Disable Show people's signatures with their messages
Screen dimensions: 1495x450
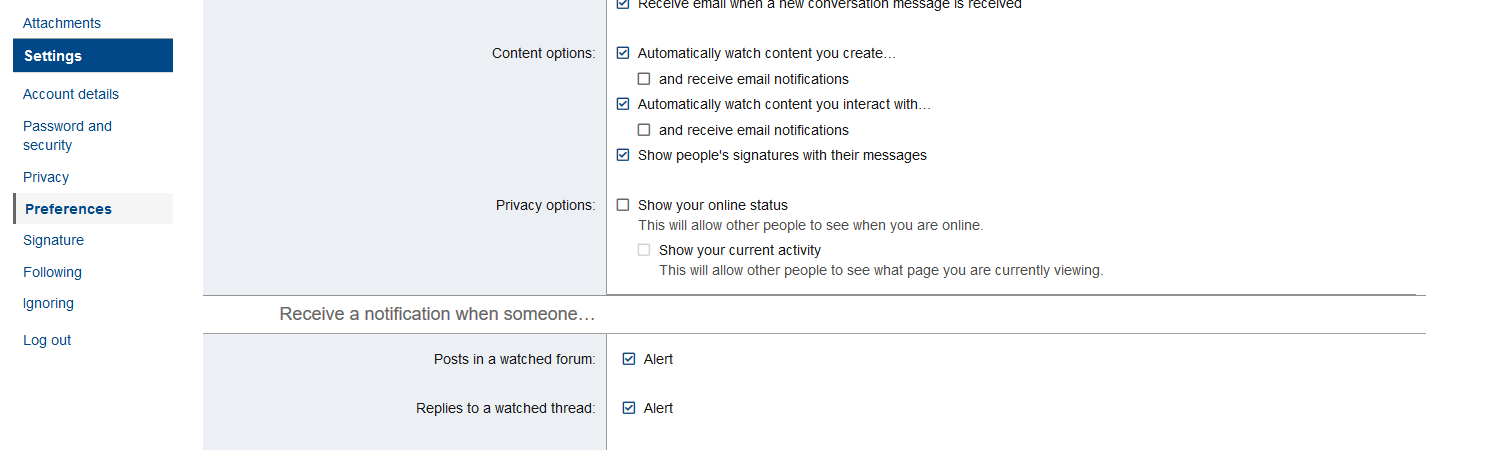pyautogui.click(x=623, y=155)
